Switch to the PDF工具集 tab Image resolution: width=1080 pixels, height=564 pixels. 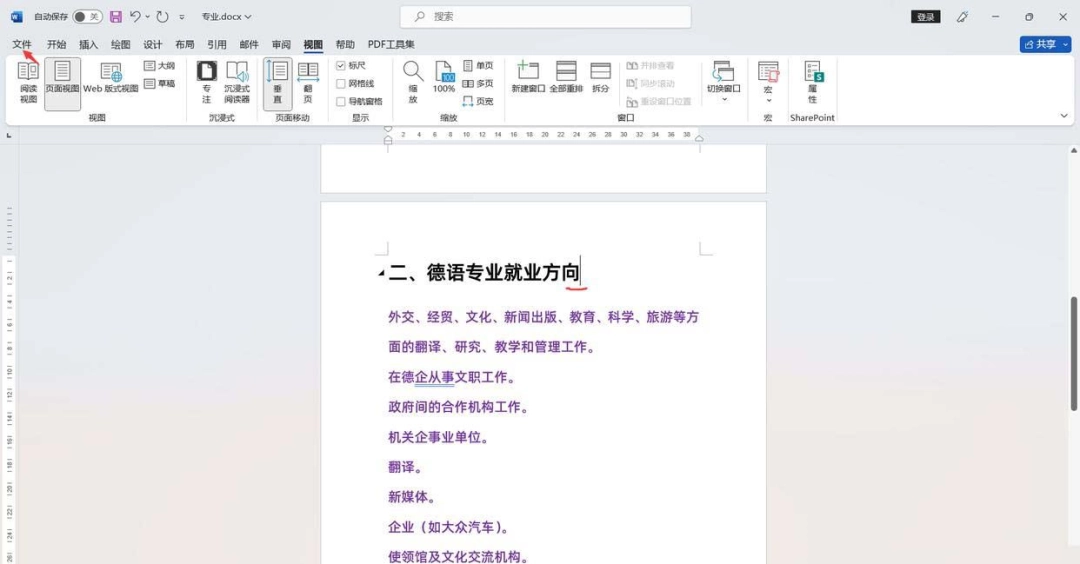pyautogui.click(x=391, y=44)
